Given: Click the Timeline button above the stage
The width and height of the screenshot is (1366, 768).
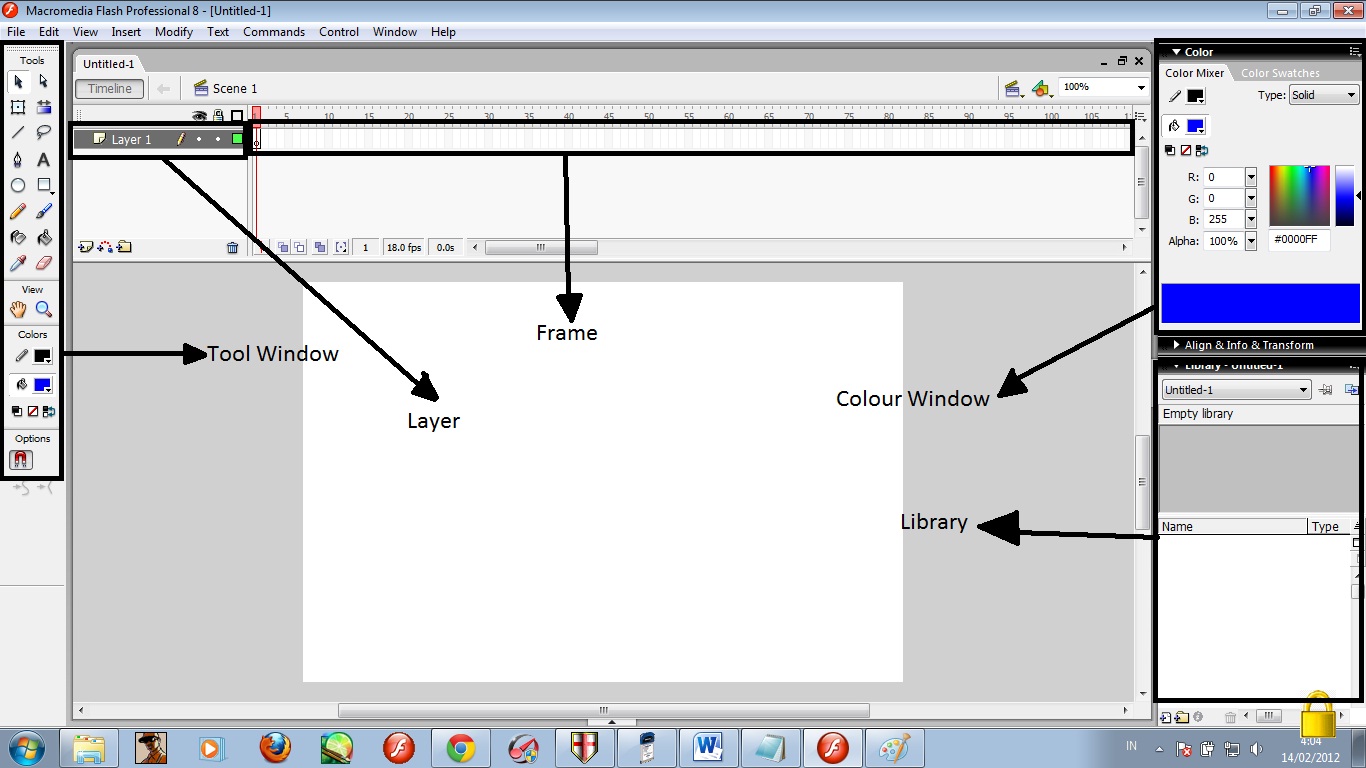Looking at the screenshot, I should tap(109, 88).
